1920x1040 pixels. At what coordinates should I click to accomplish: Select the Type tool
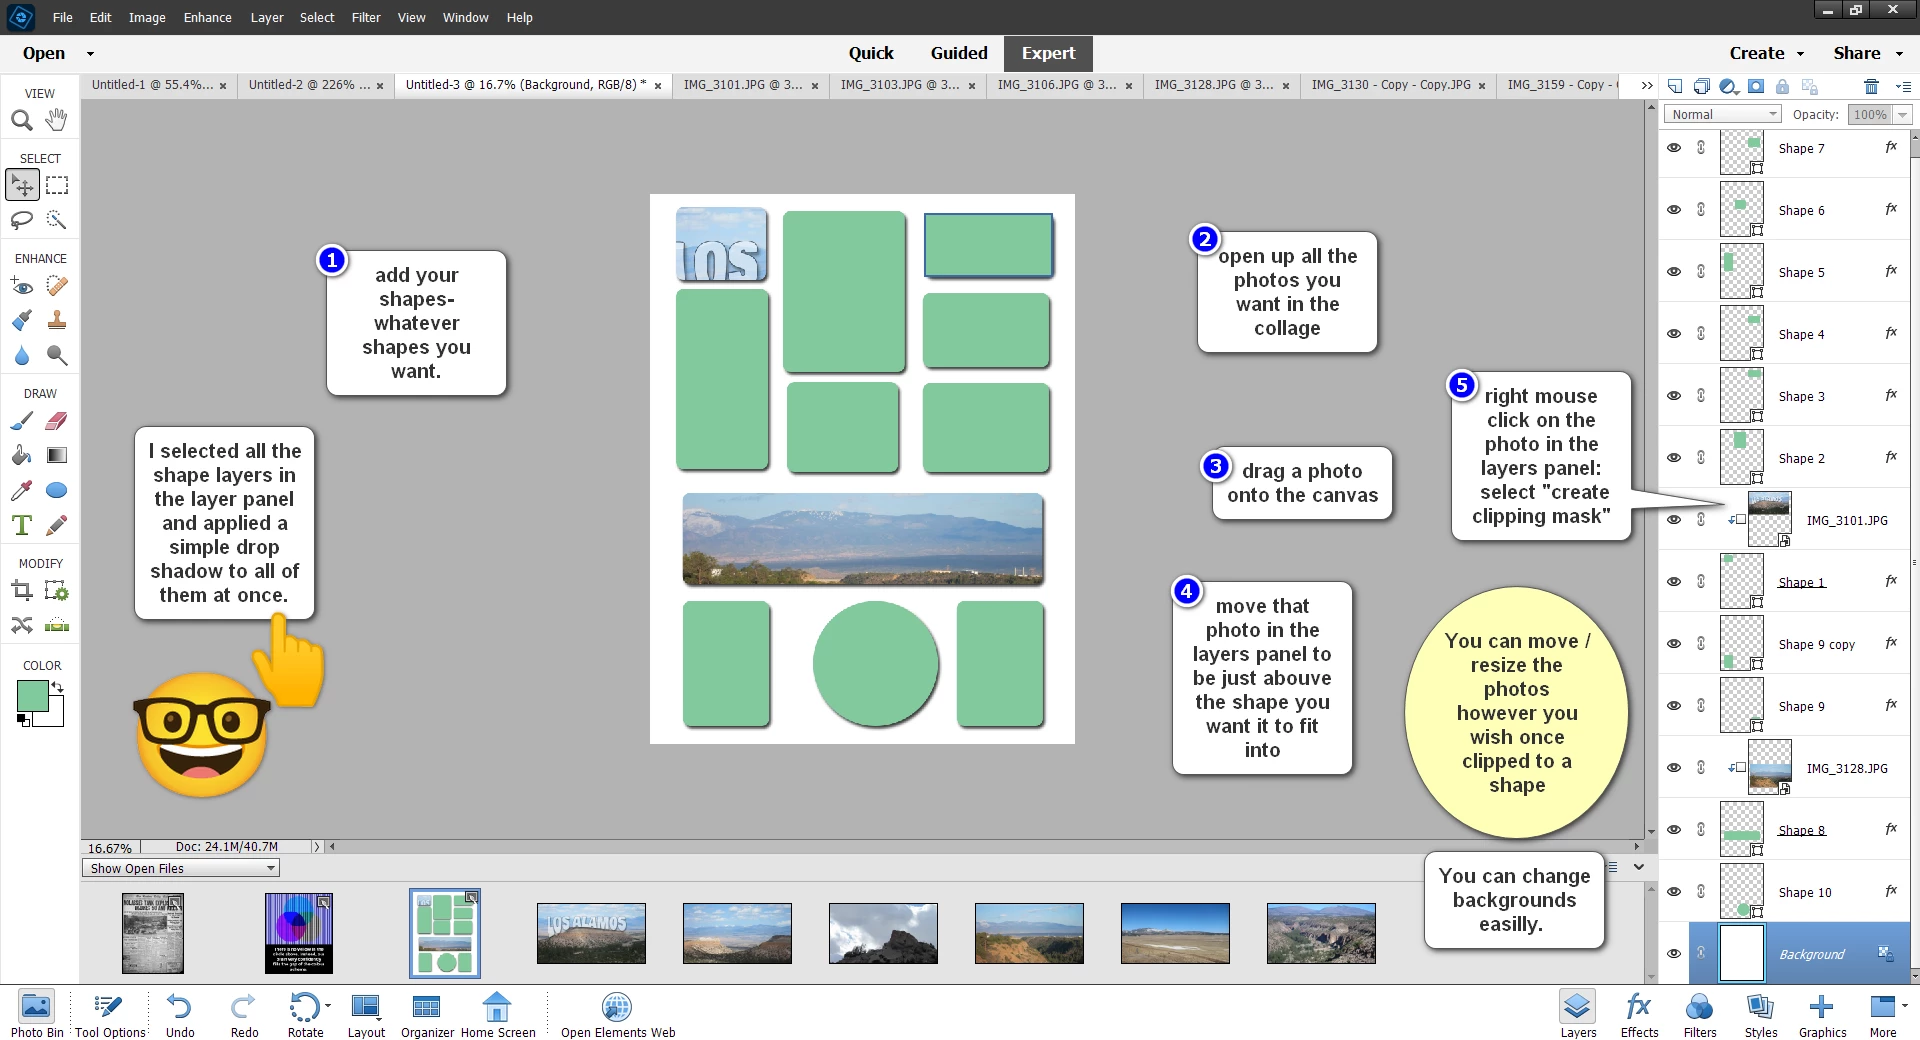point(22,525)
